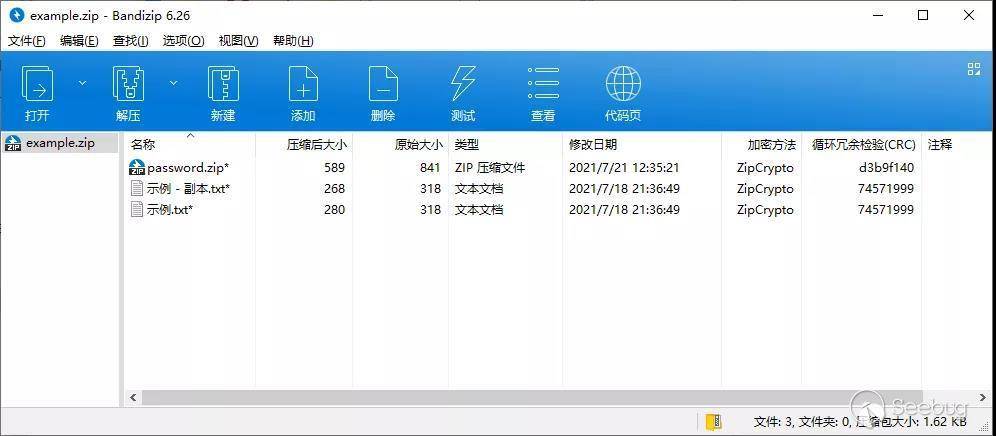
Task: Click the ZIP 压缩文件 type cell
Action: coord(490,168)
